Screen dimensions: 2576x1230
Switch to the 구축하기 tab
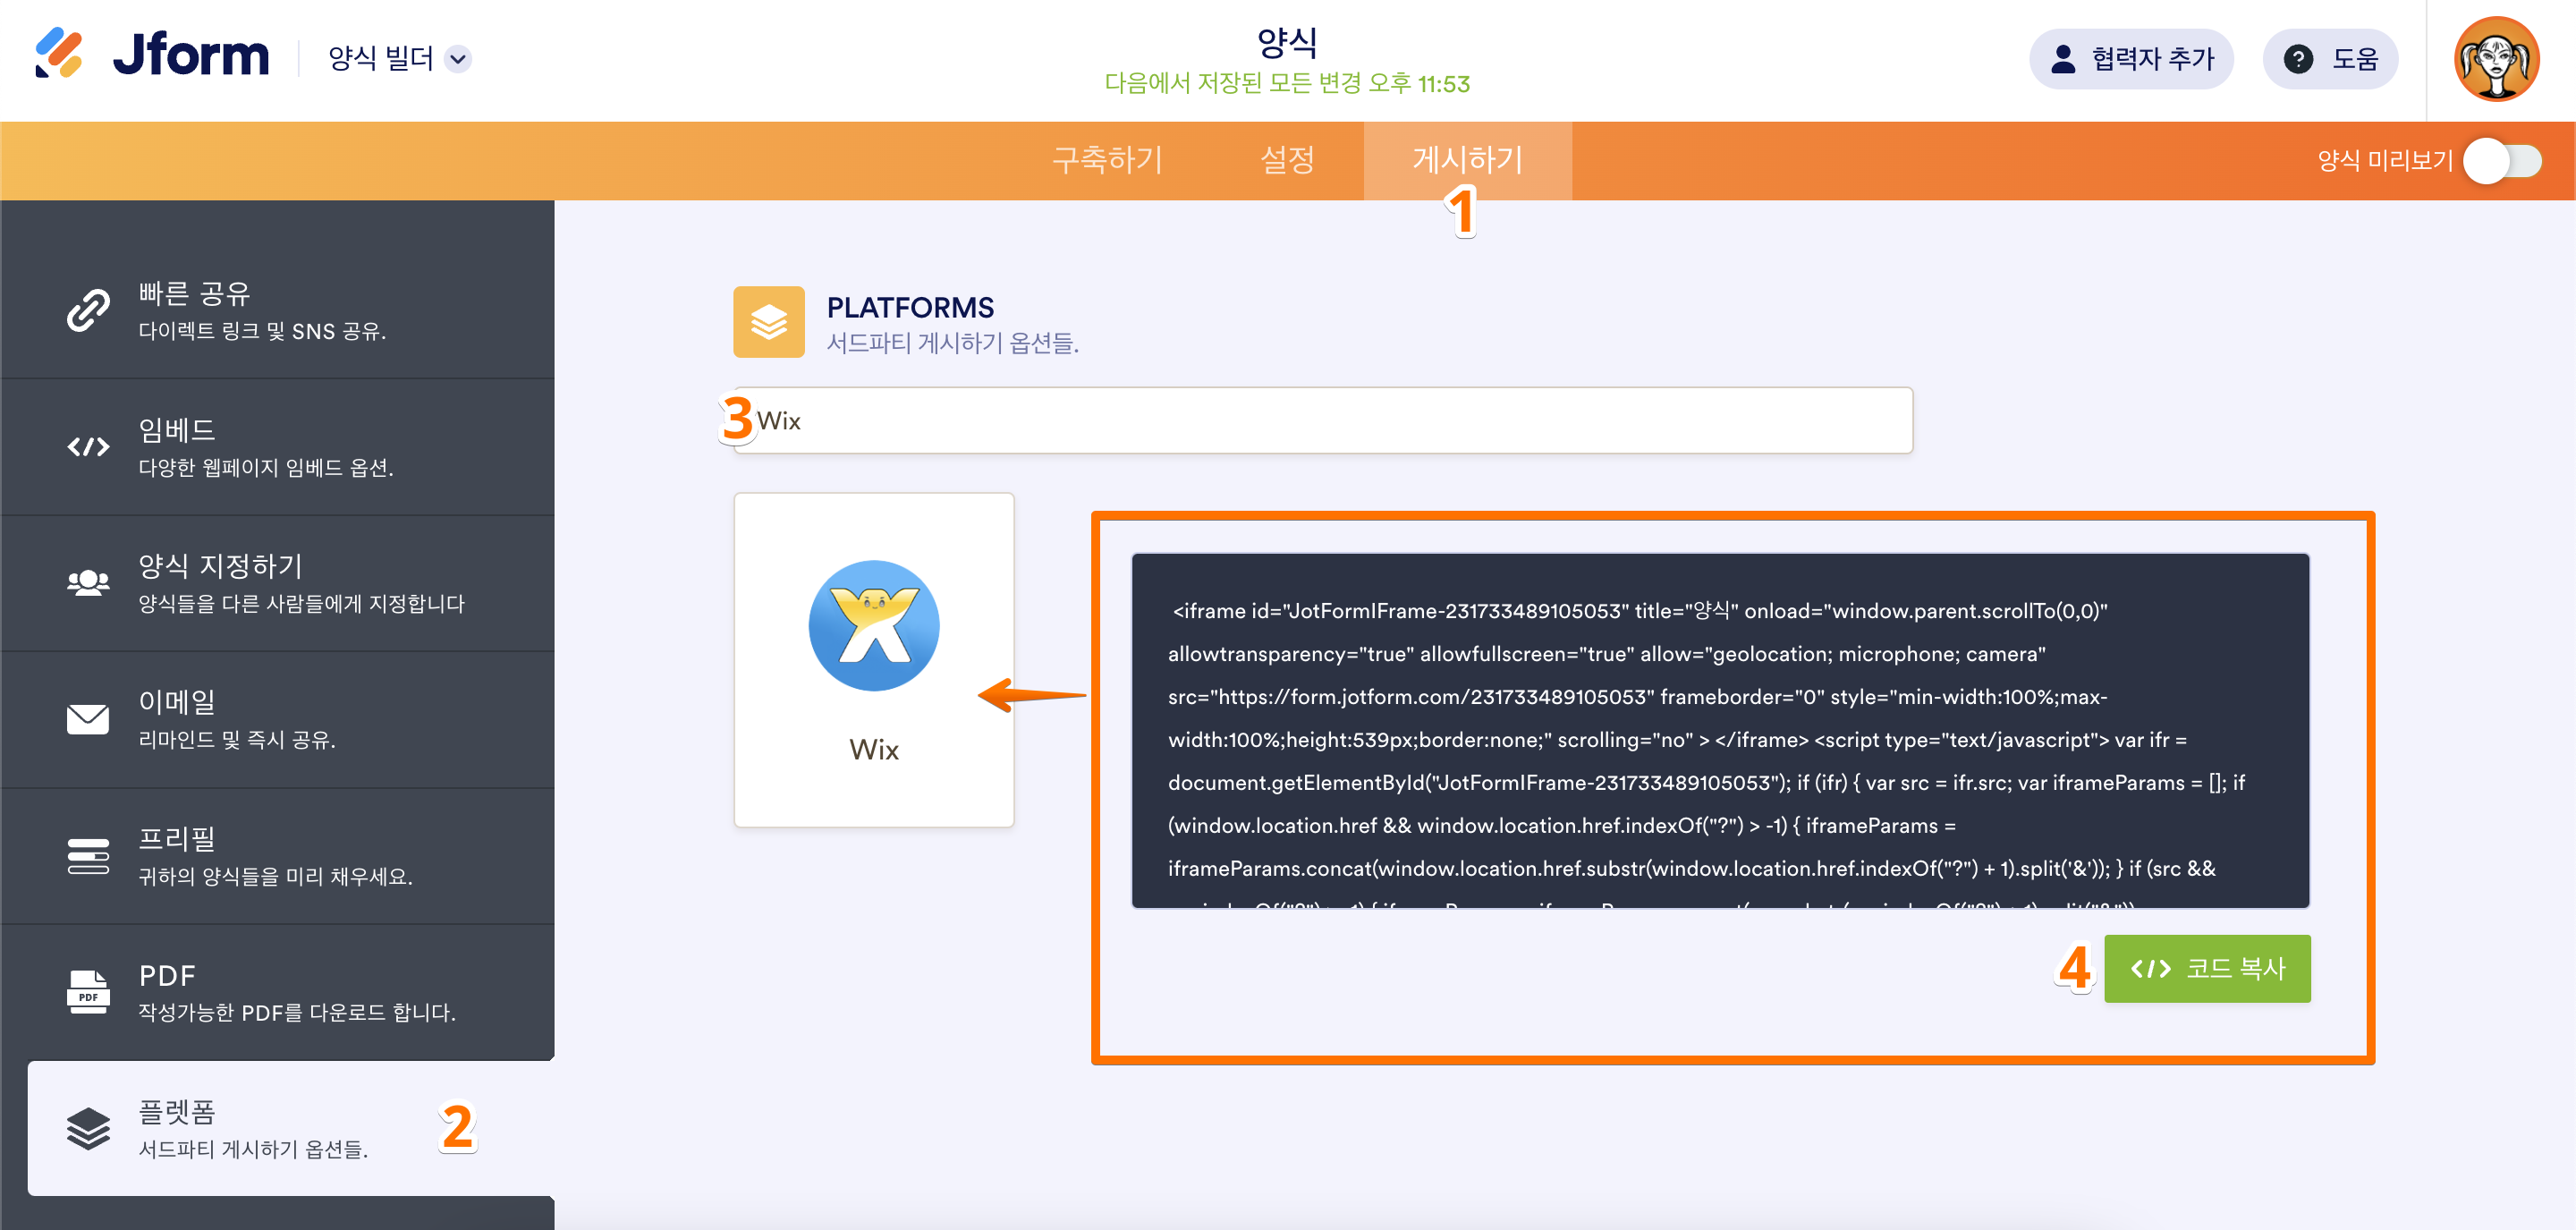pos(1107,160)
